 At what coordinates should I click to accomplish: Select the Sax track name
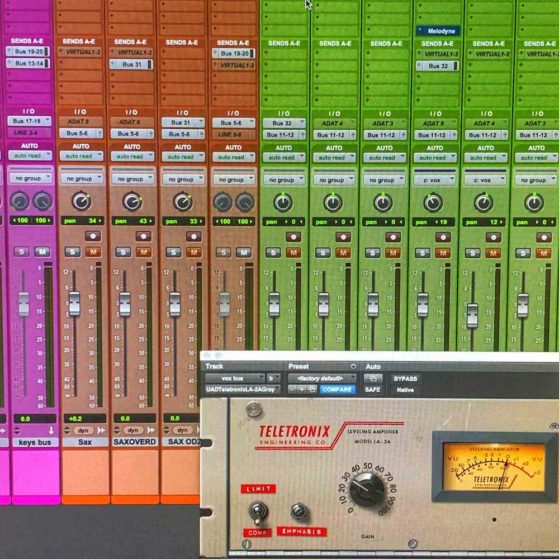tap(85, 442)
